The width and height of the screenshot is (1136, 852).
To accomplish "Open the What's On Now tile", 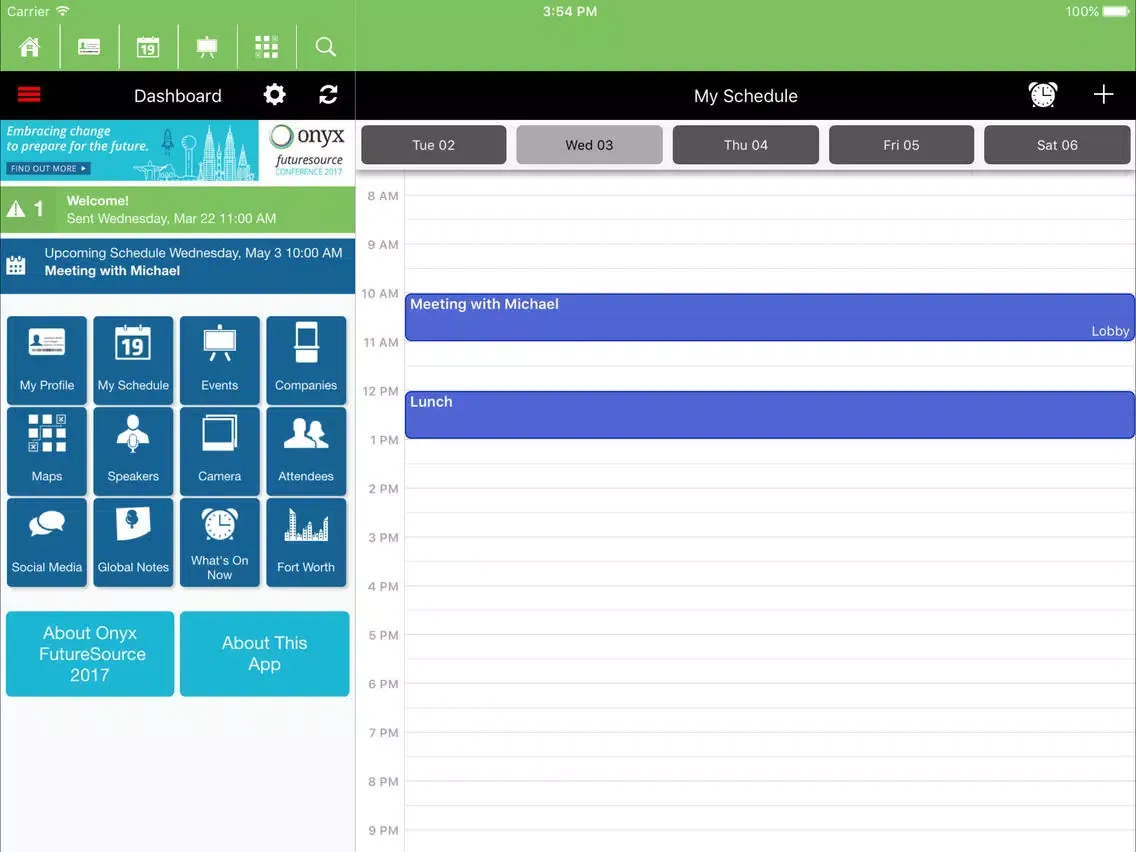I will [220, 543].
